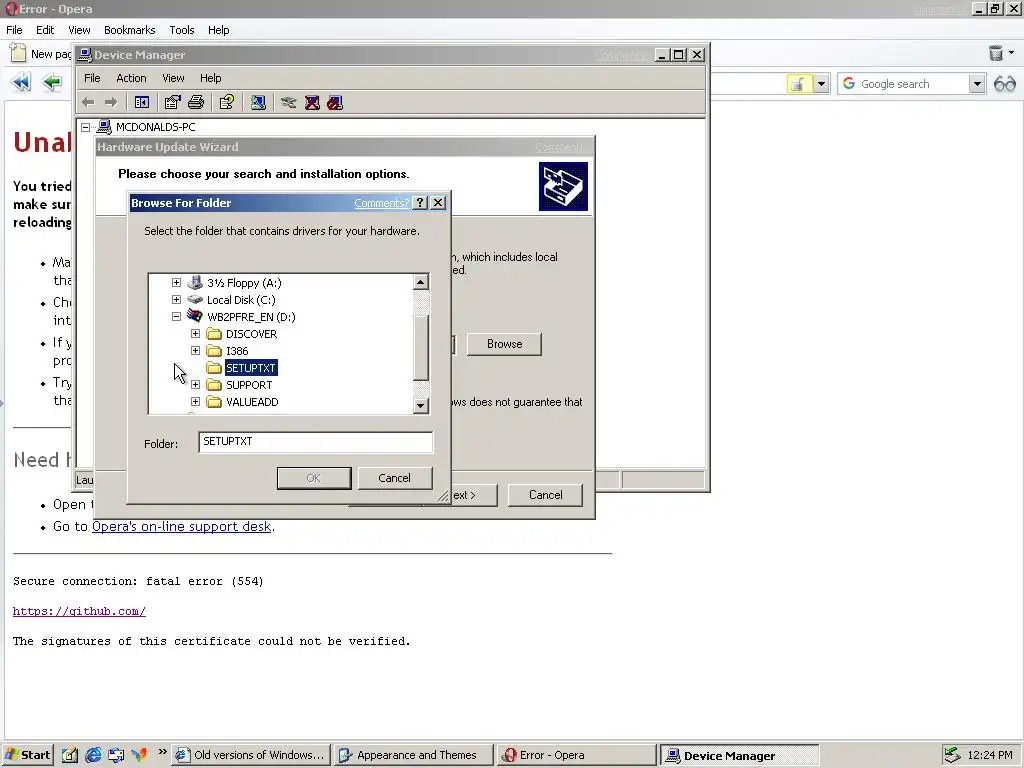Image resolution: width=1024 pixels, height=768 pixels.
Task: Open Device Manager's View menu
Action: [173, 78]
